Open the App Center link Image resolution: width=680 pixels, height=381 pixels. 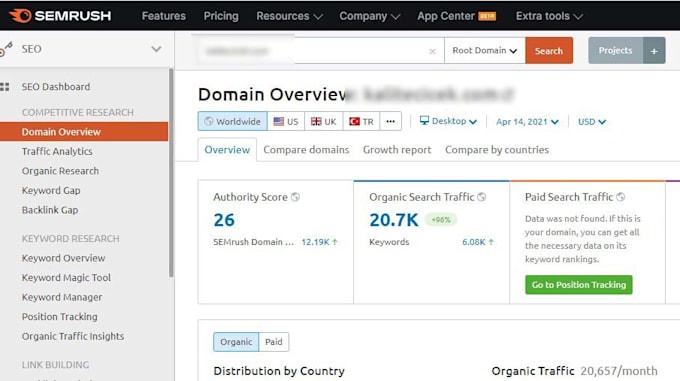point(456,16)
